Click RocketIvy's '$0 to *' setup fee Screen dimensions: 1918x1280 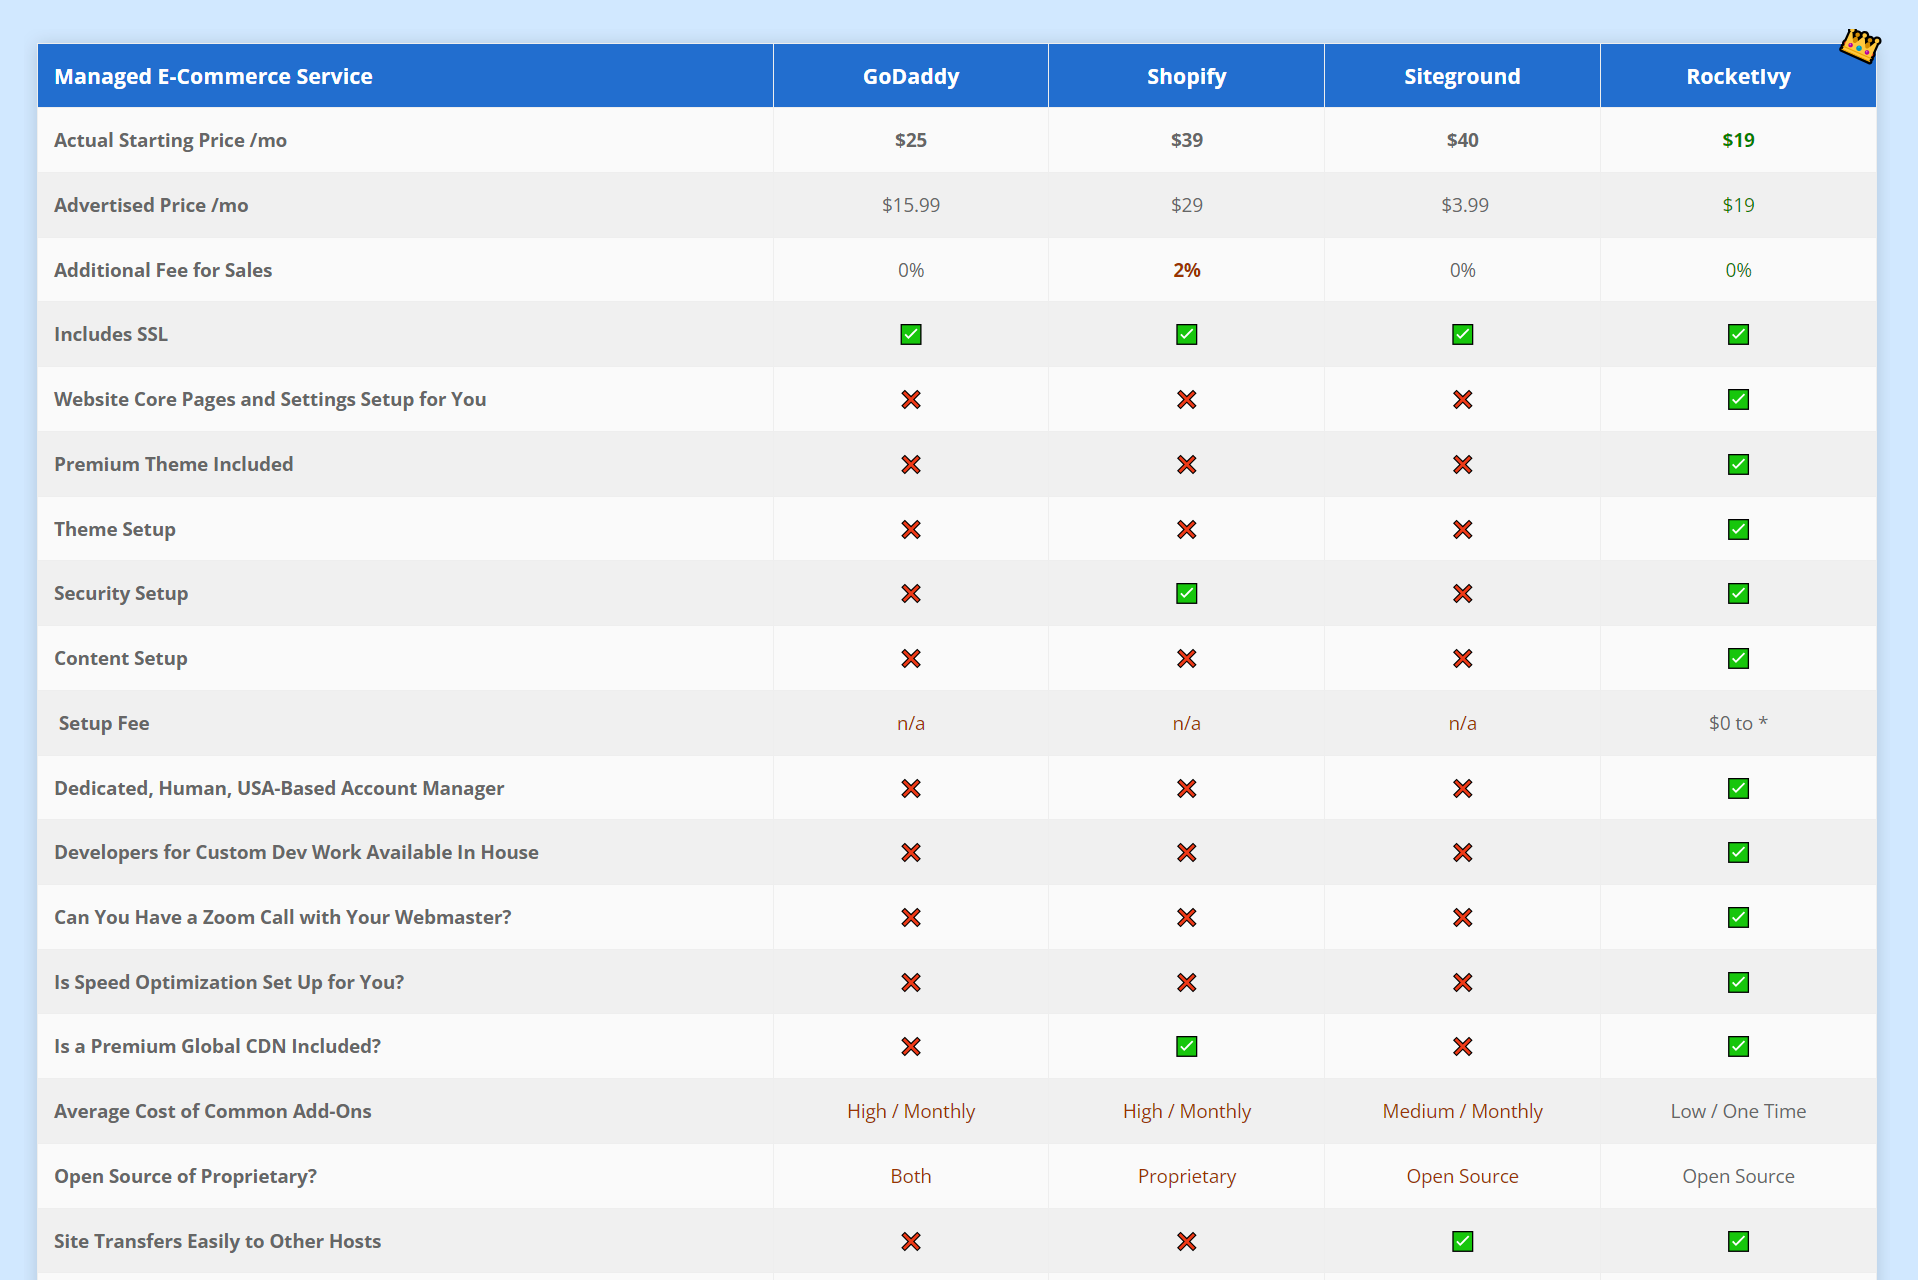[1738, 723]
